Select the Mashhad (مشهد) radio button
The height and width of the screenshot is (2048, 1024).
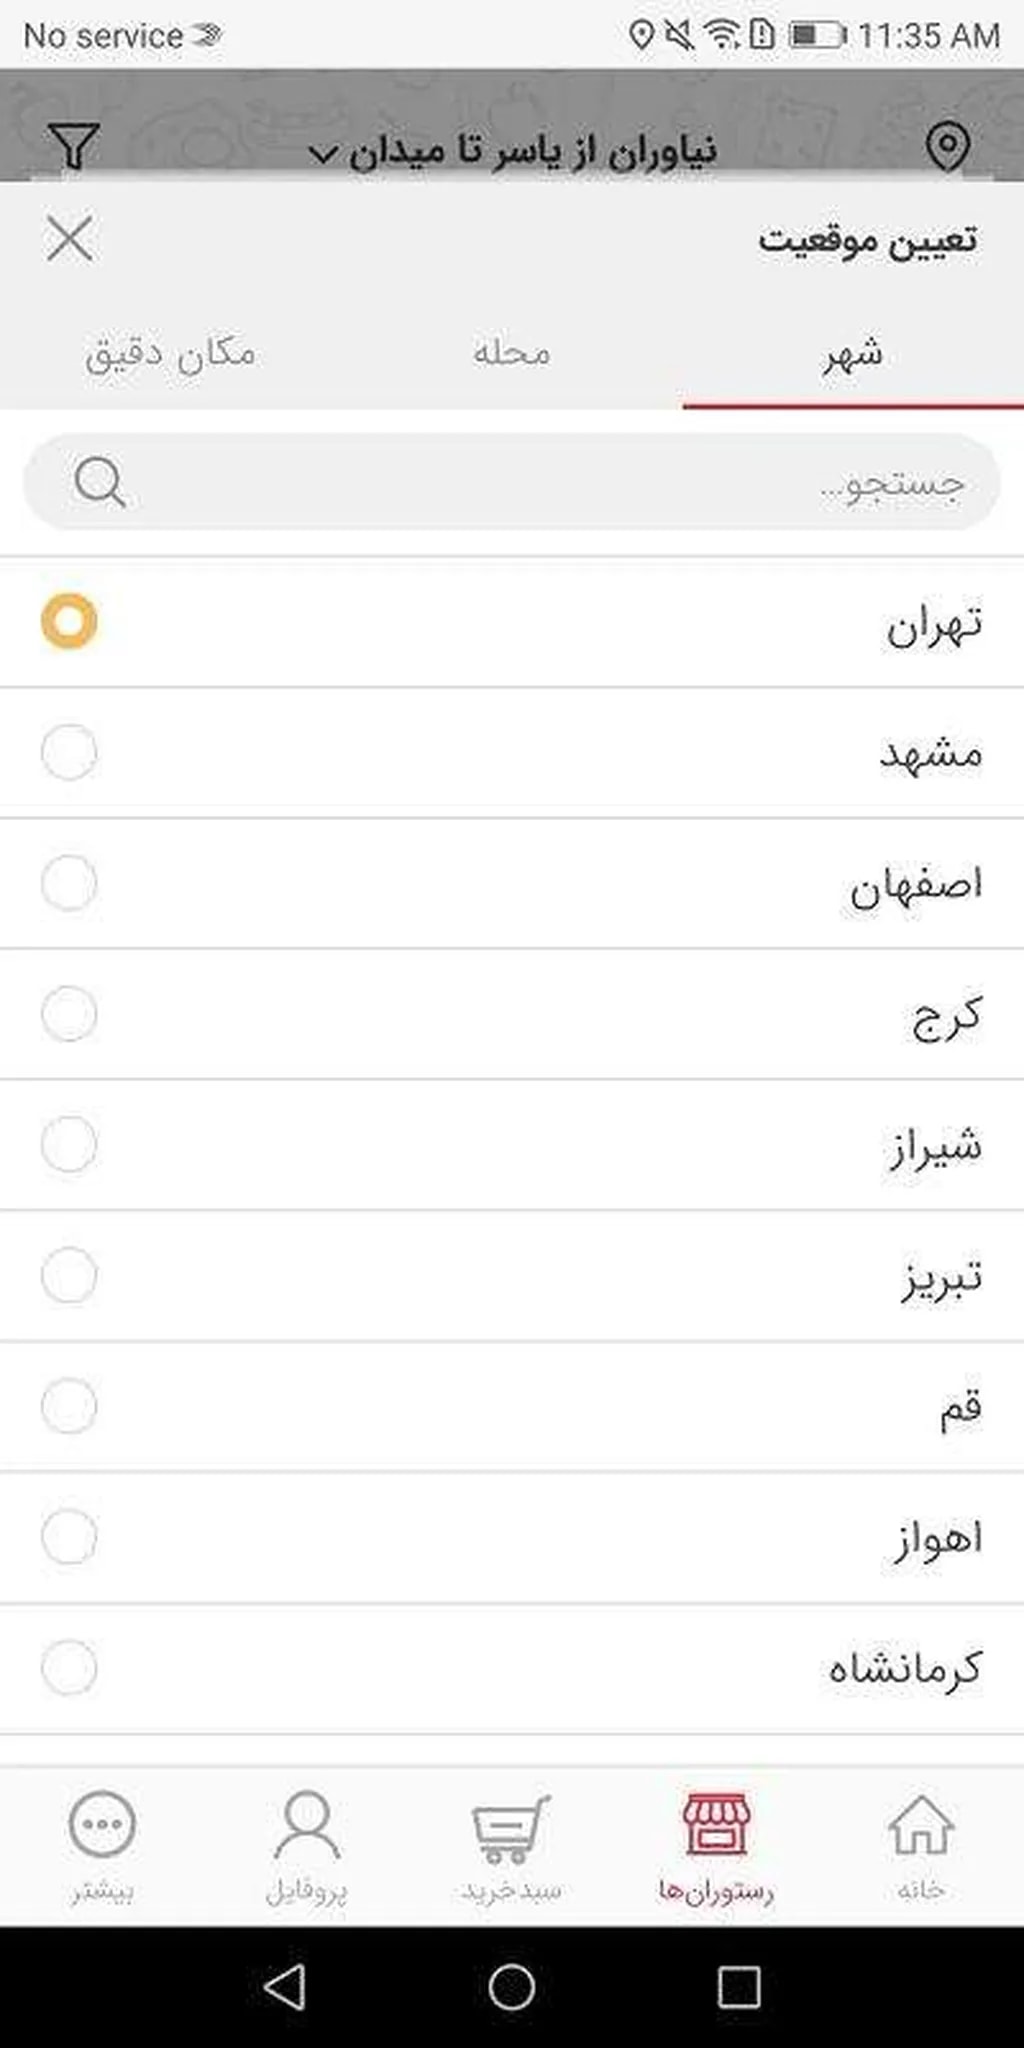coord(69,752)
